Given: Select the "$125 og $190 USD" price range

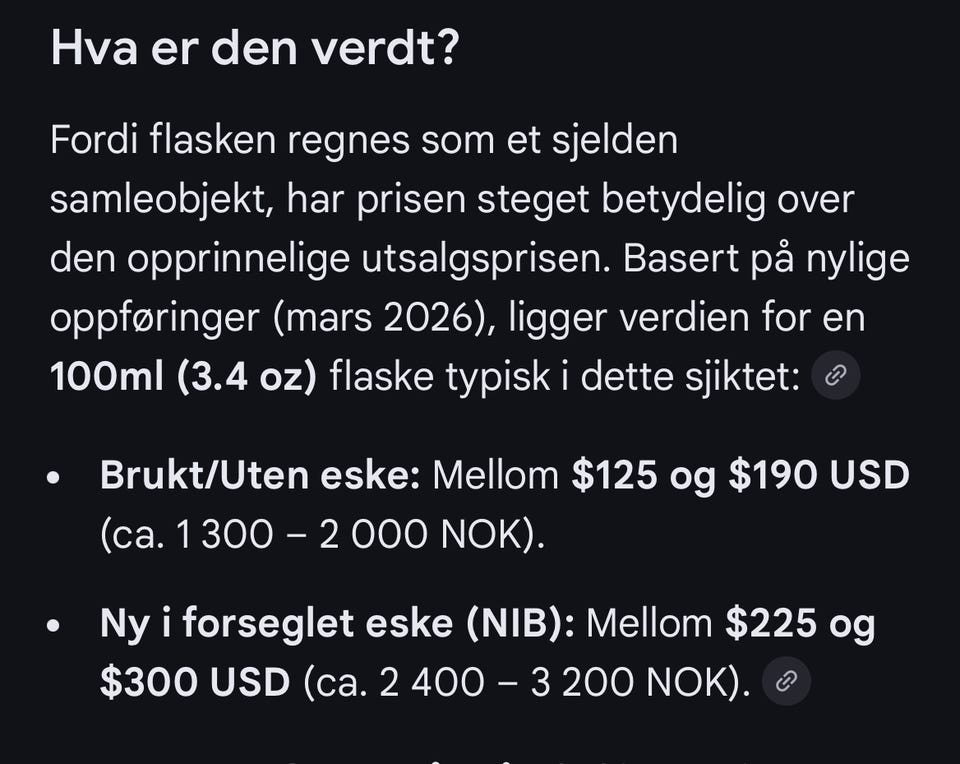Looking at the screenshot, I should click(740, 475).
